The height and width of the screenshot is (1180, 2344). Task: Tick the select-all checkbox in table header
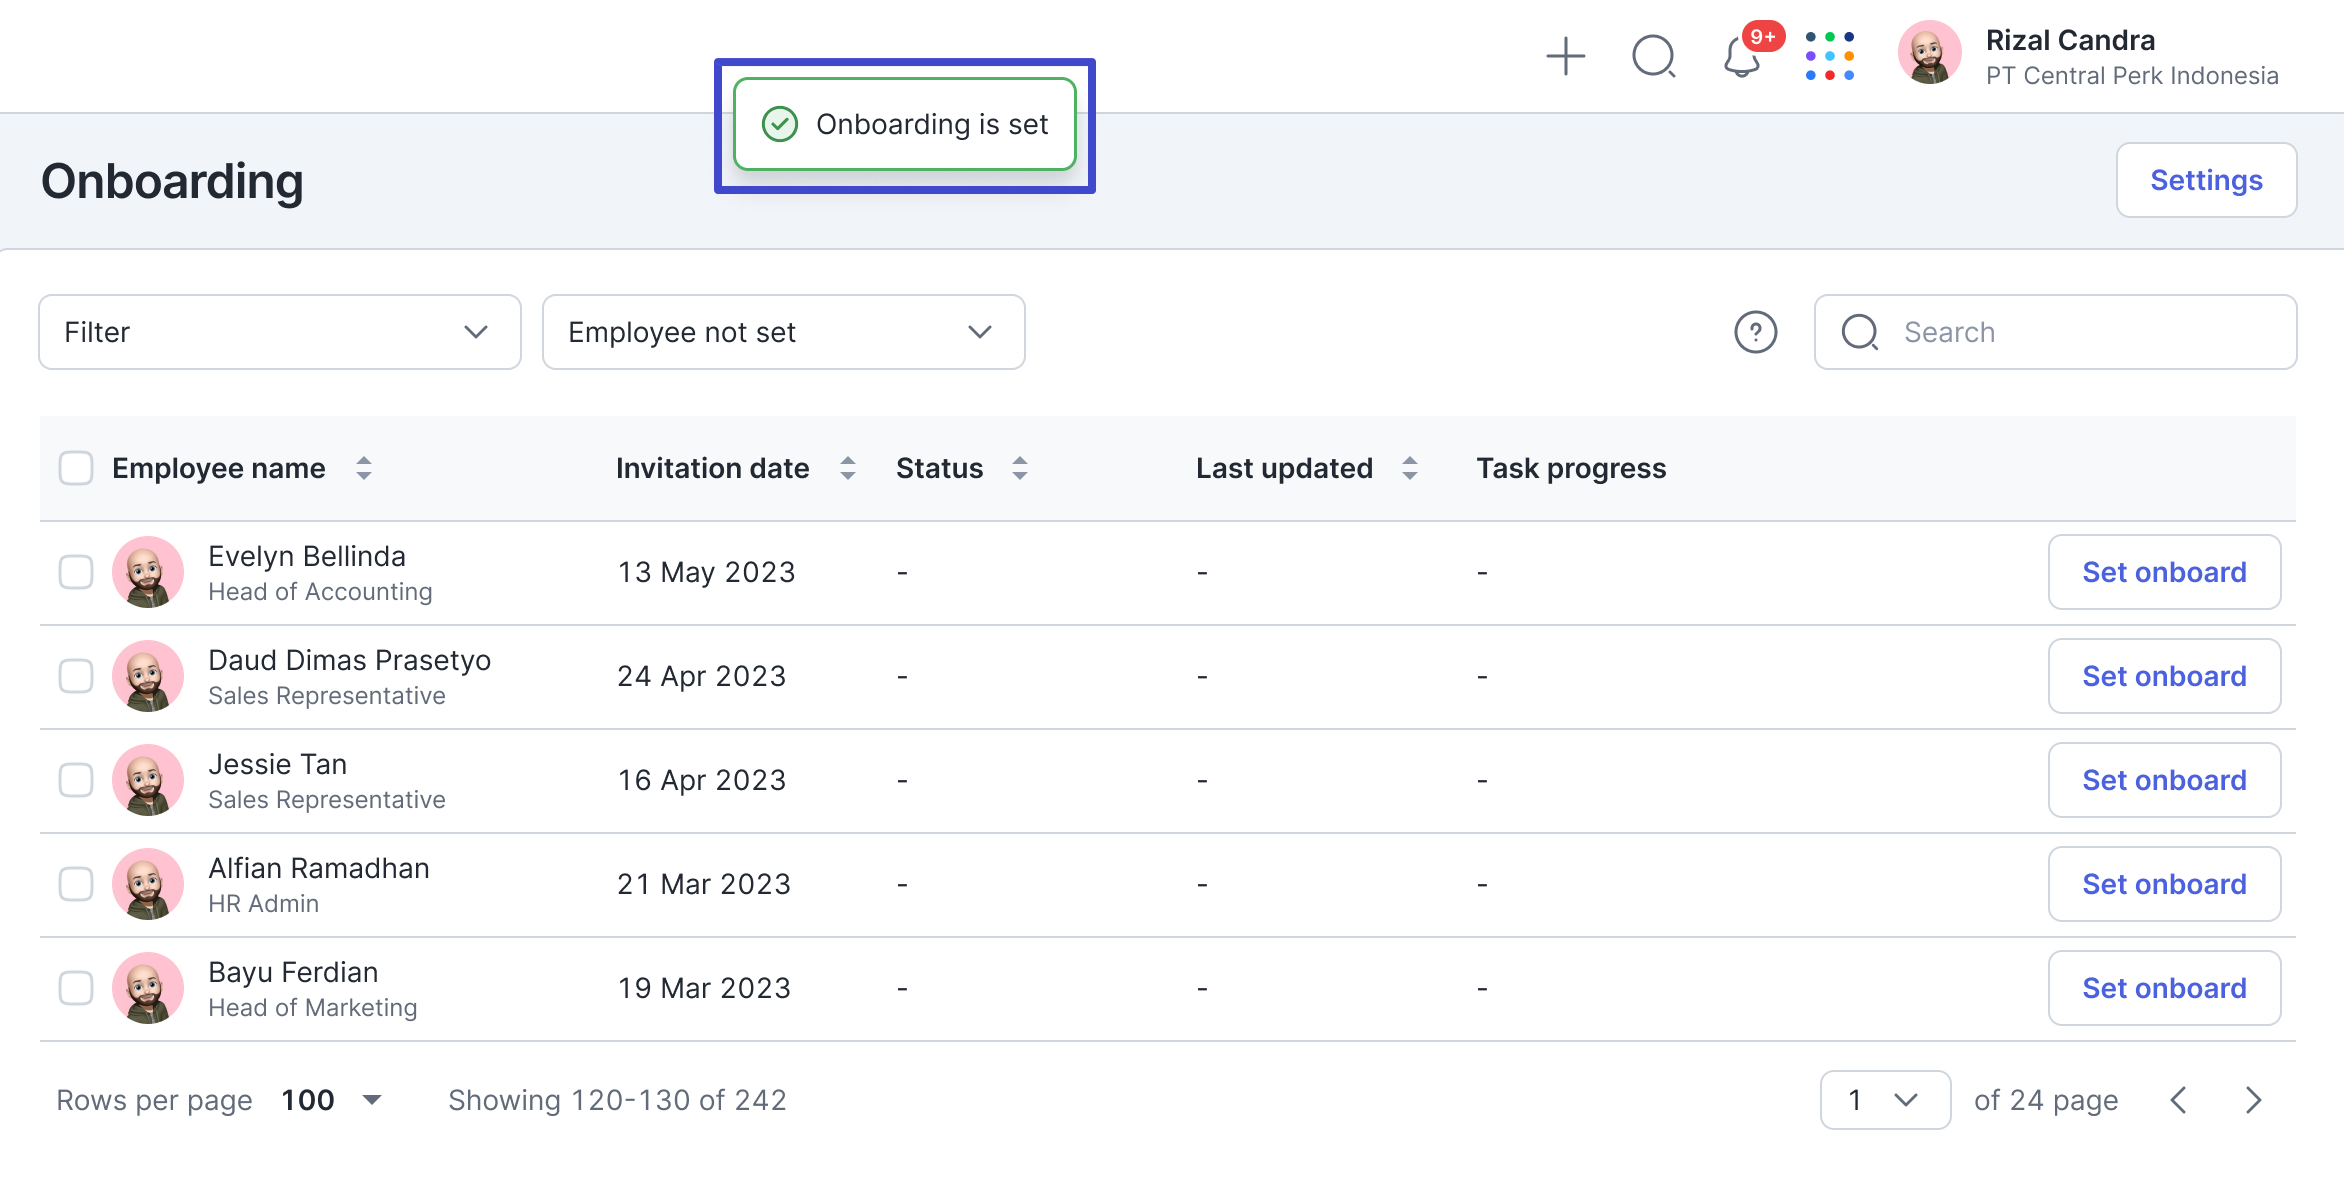(x=76, y=468)
